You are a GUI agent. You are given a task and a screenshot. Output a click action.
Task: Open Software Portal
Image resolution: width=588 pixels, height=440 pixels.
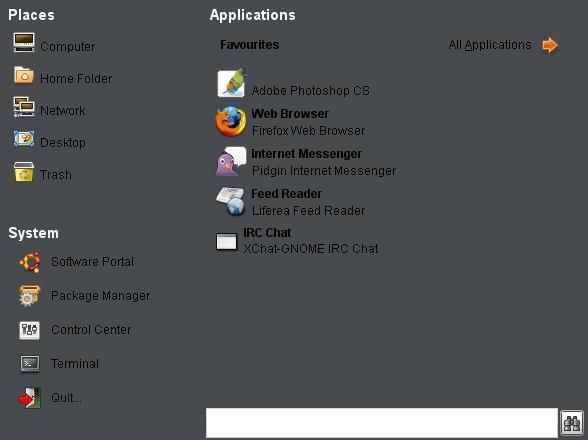[92, 261]
